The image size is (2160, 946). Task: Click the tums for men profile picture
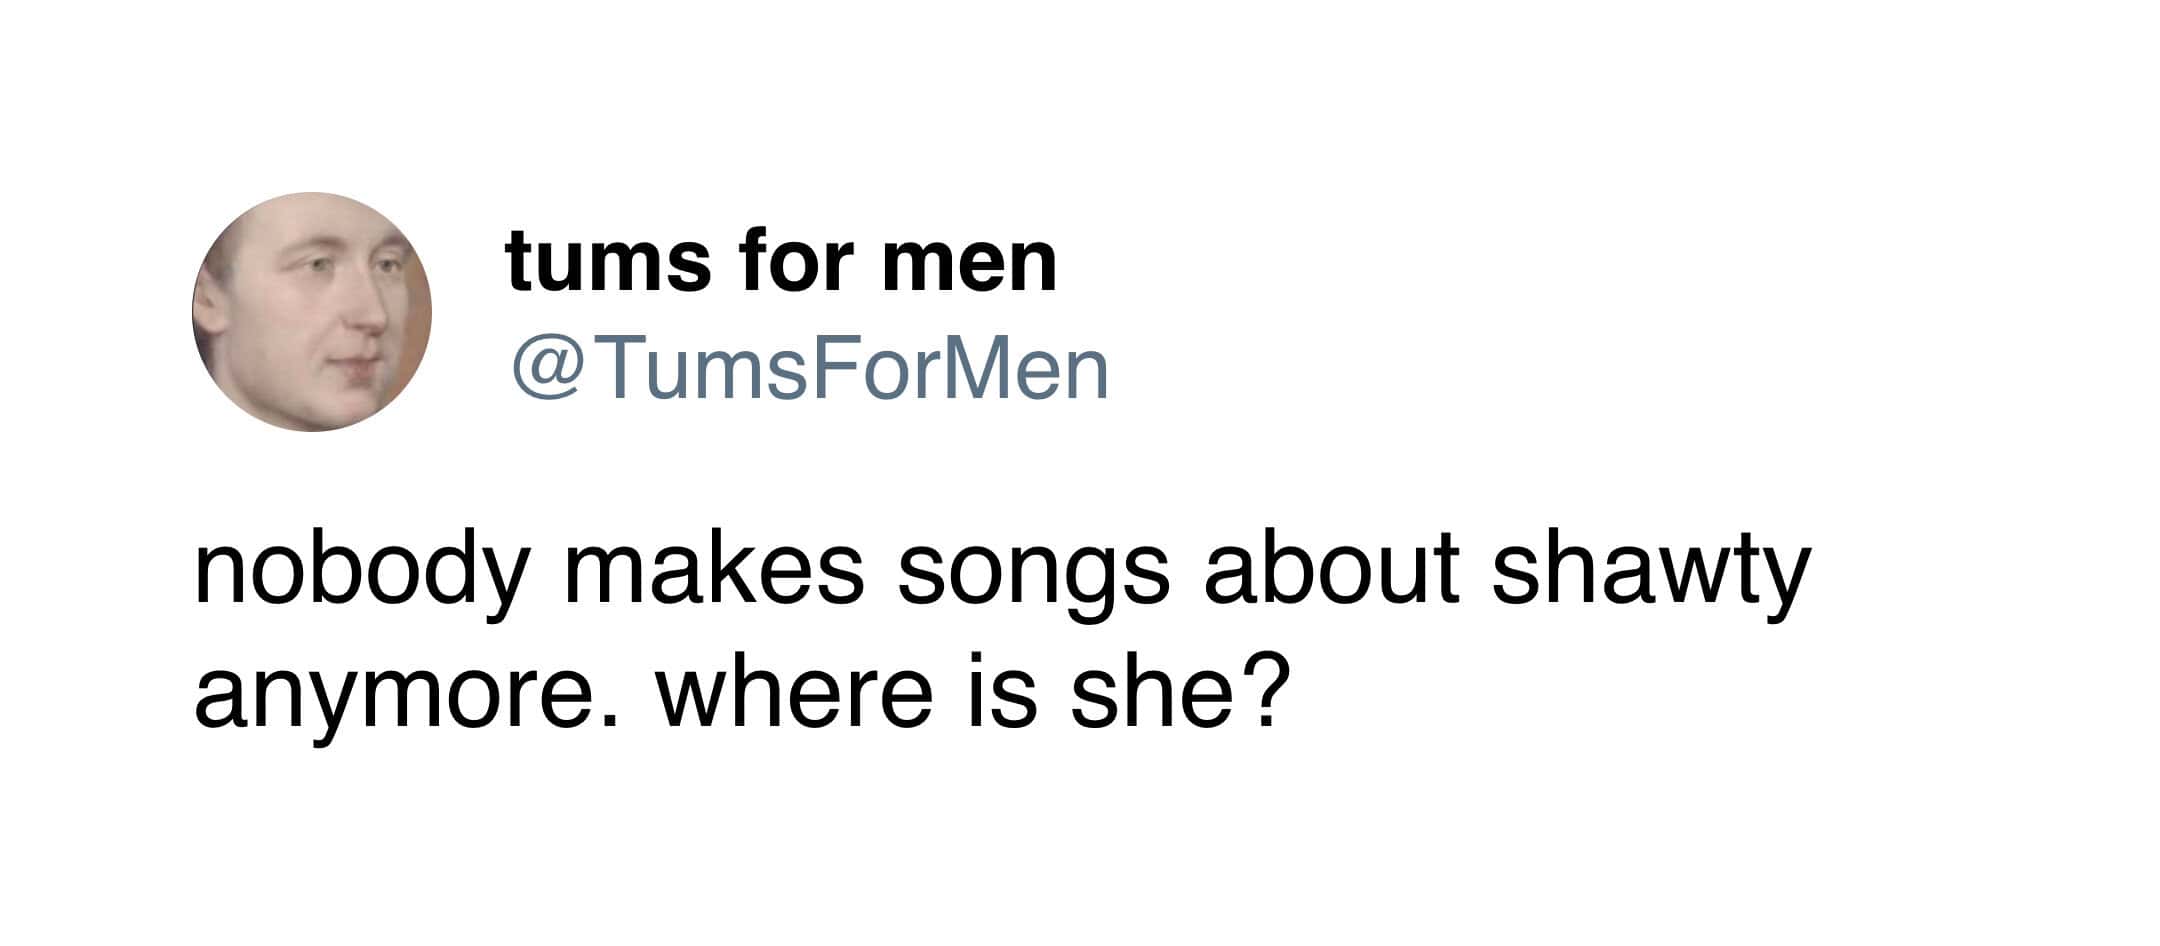pyautogui.click(x=312, y=312)
